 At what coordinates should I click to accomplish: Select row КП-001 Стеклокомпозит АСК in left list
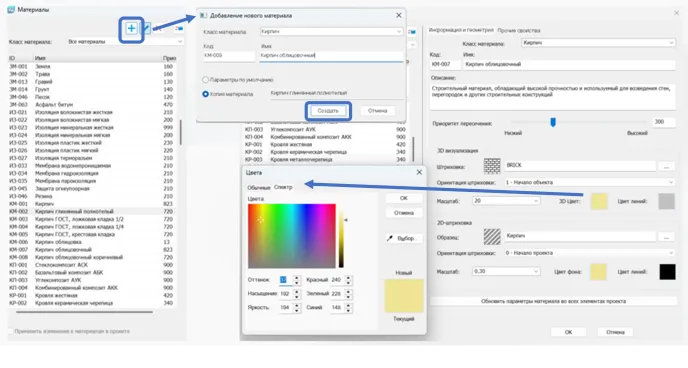91,265
